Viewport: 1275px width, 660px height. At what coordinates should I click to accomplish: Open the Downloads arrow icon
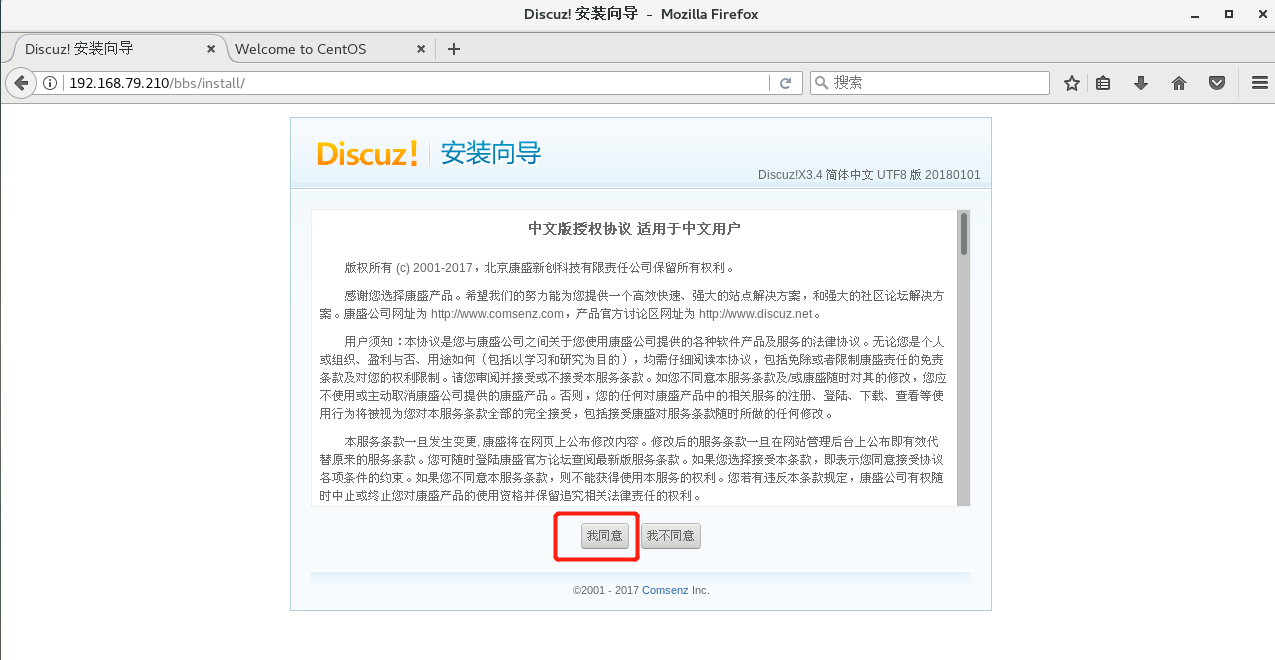(x=1141, y=83)
